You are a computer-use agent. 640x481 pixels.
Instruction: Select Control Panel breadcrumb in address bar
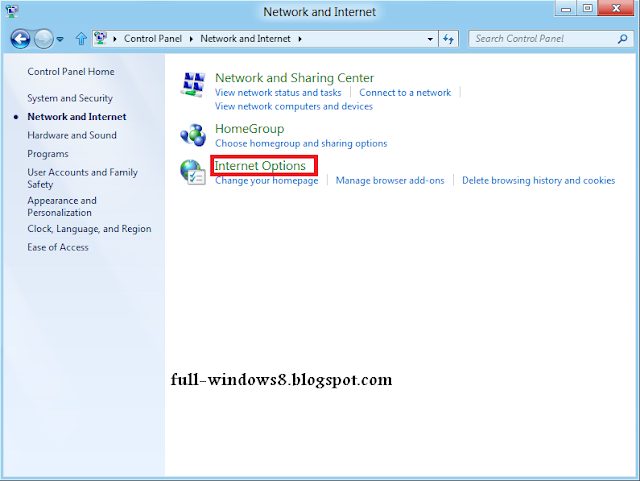click(153, 38)
